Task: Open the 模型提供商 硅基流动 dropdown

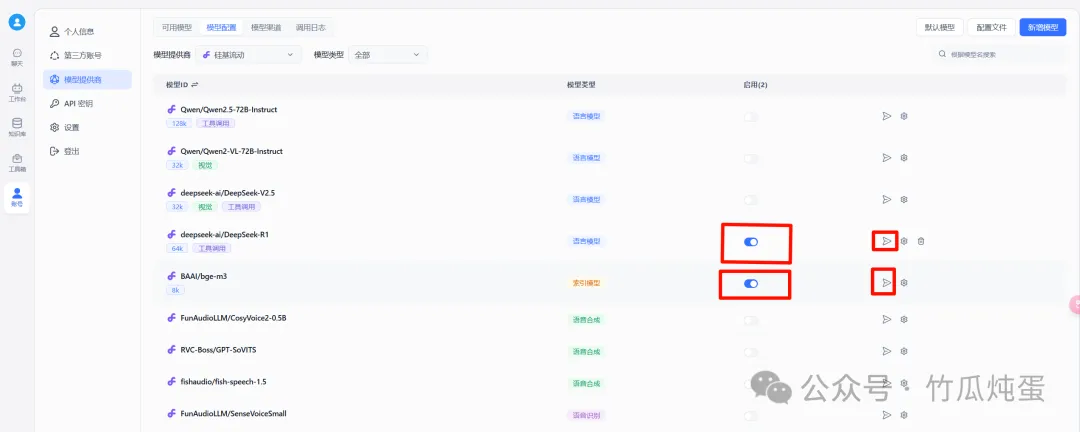Action: [x=248, y=54]
